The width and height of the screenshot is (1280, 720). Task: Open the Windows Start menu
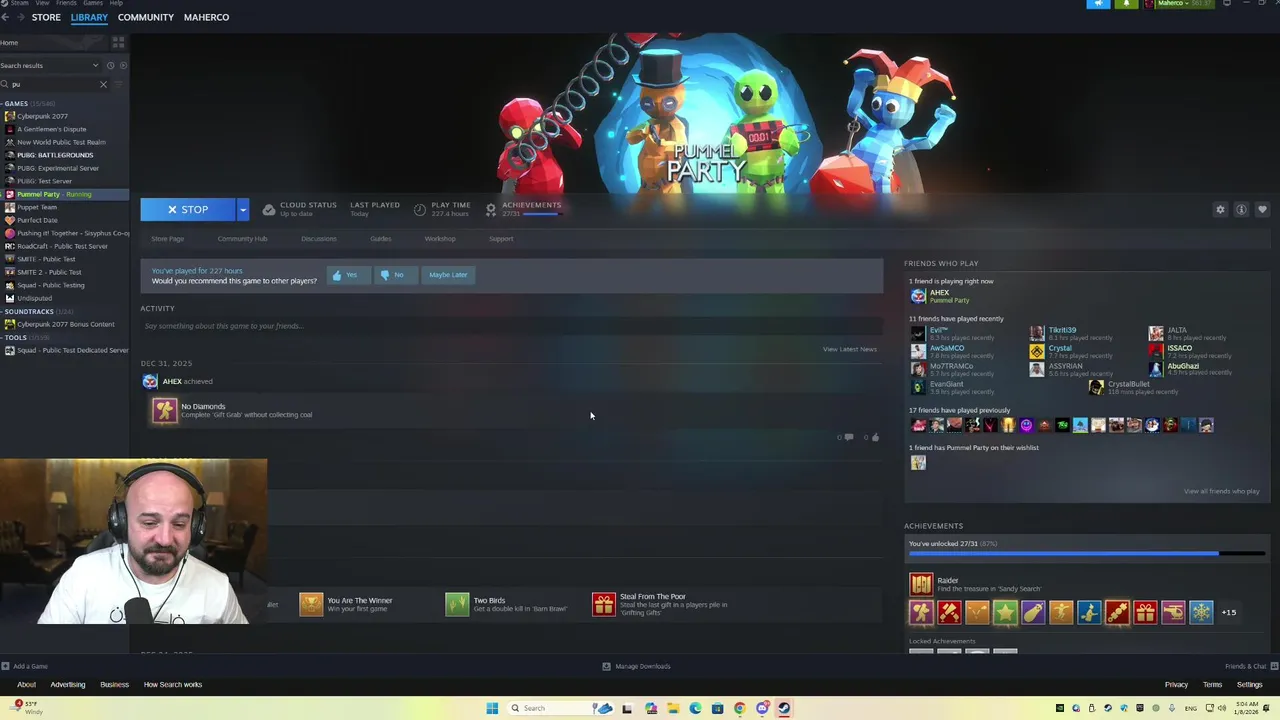click(x=492, y=708)
